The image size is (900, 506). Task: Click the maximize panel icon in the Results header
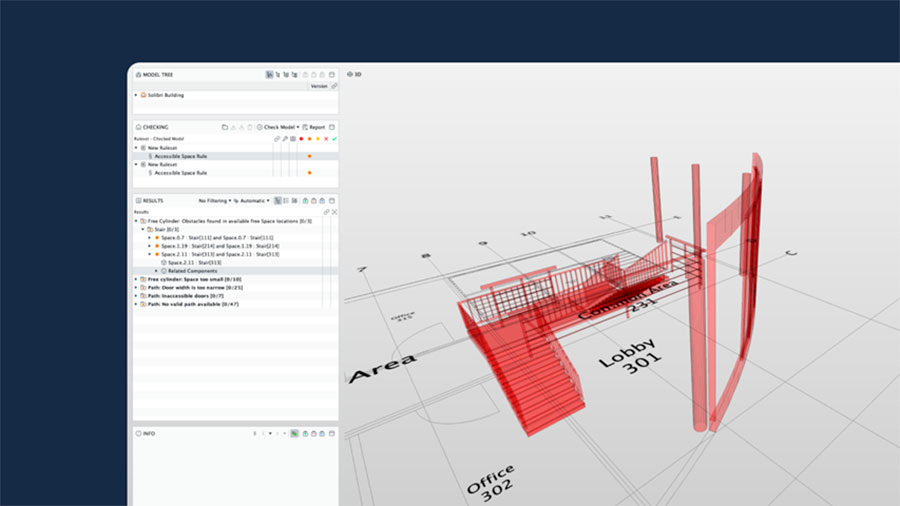point(332,201)
